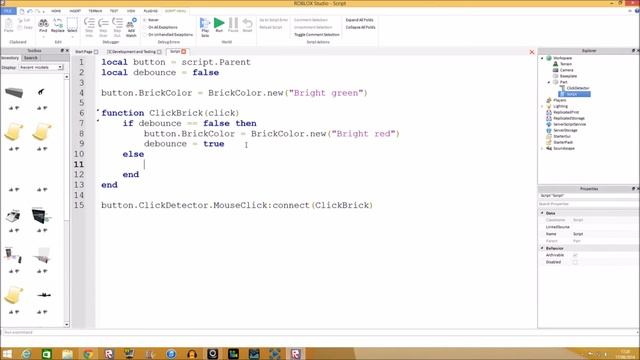Switch to the VIEW ribbon tab
This screenshot has width=640, height=360.
click(x=131, y=11)
